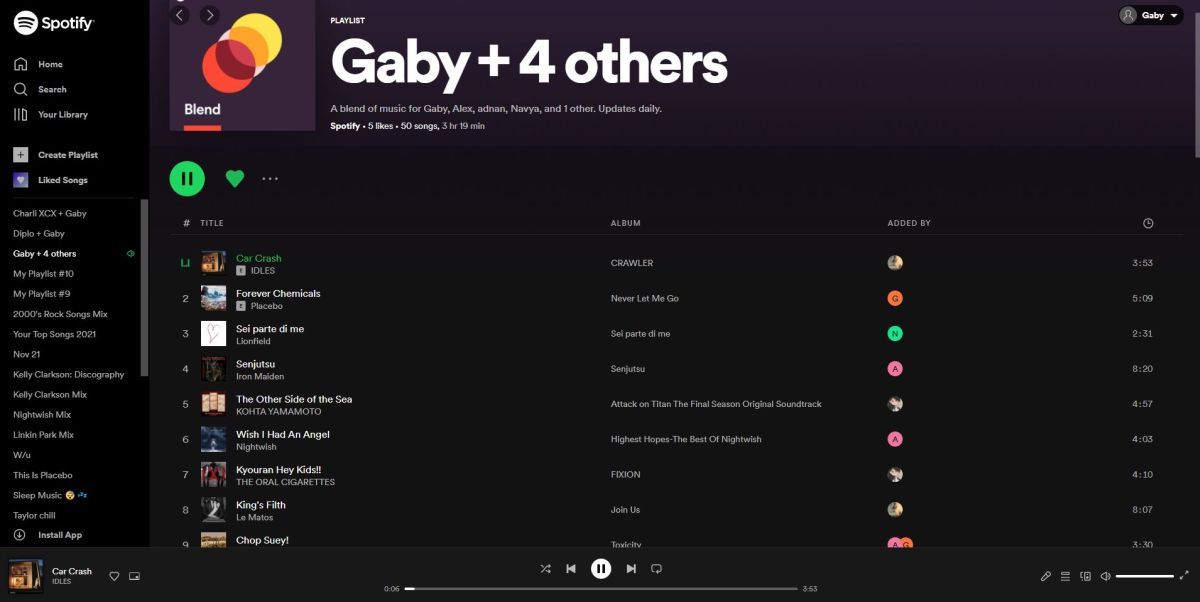Mute audio with the speaker icon

1105,576
